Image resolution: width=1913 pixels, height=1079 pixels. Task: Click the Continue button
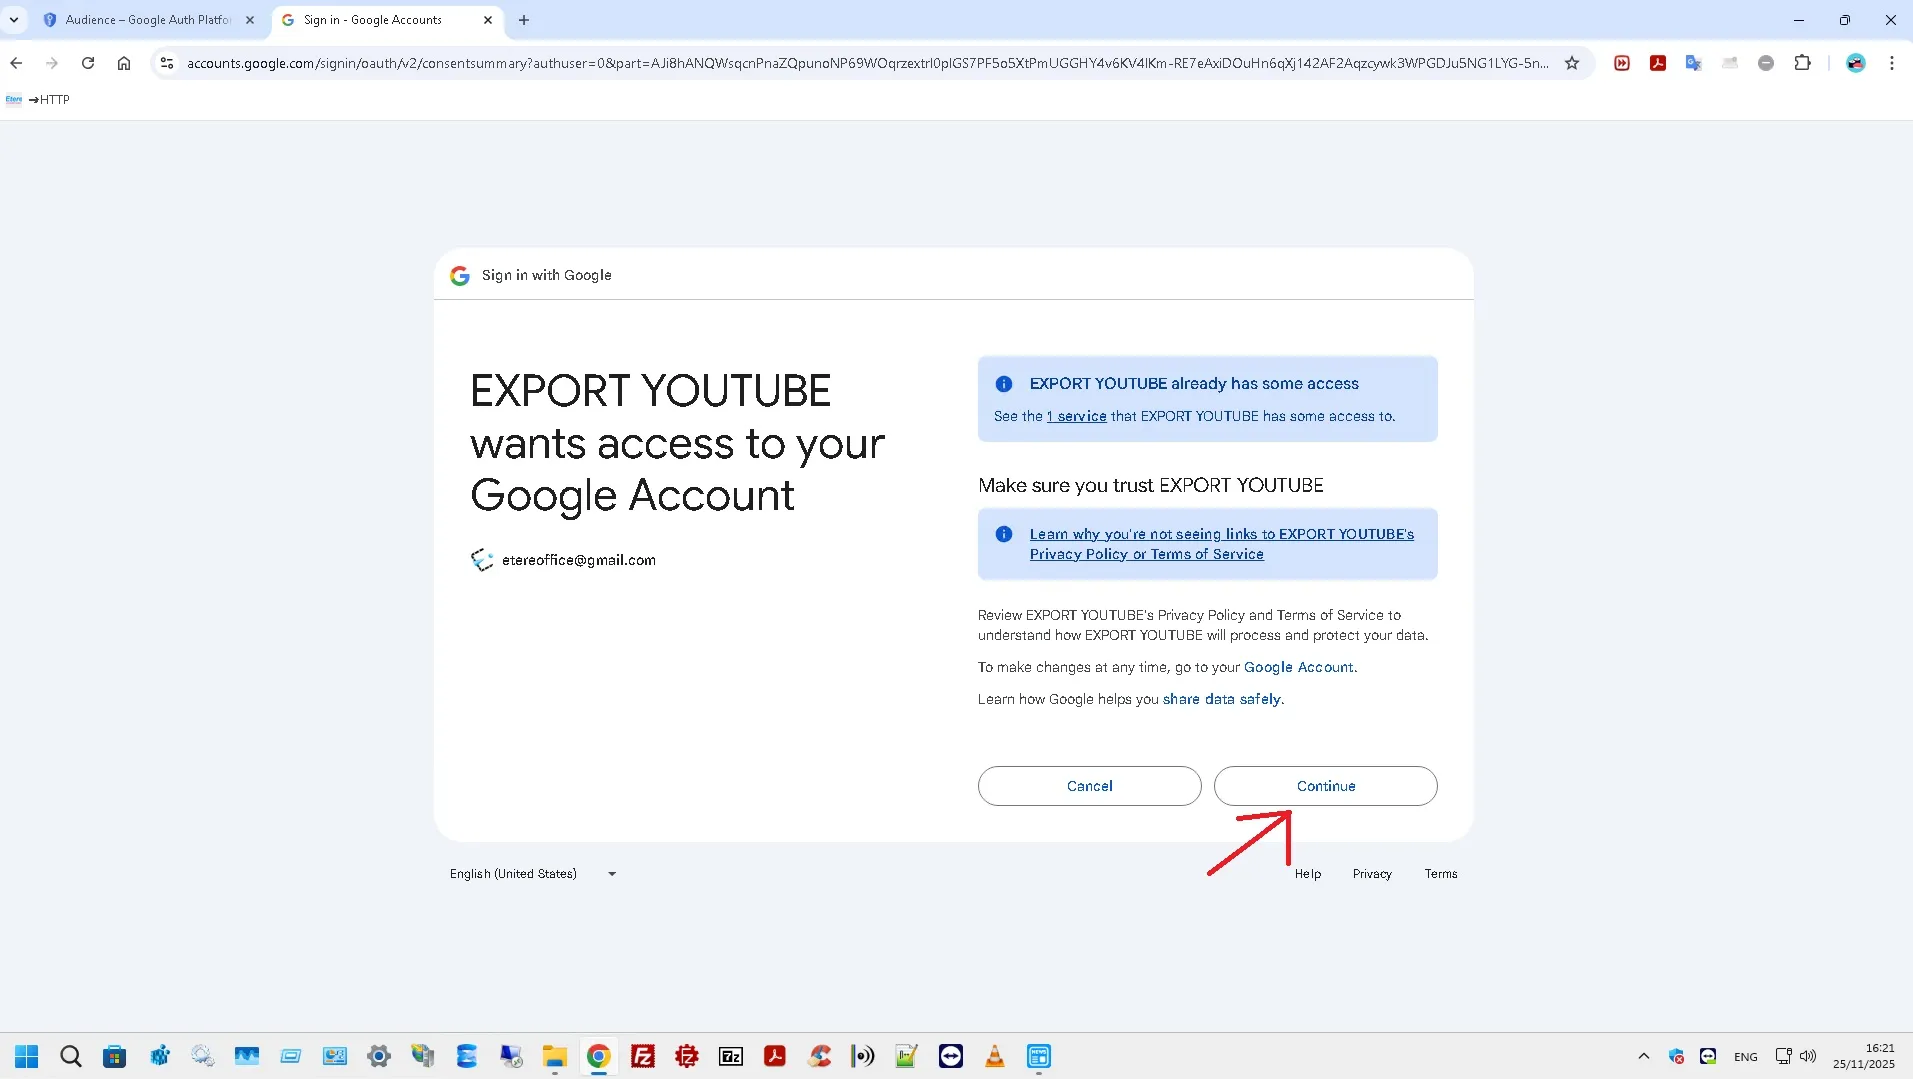[x=1325, y=786]
